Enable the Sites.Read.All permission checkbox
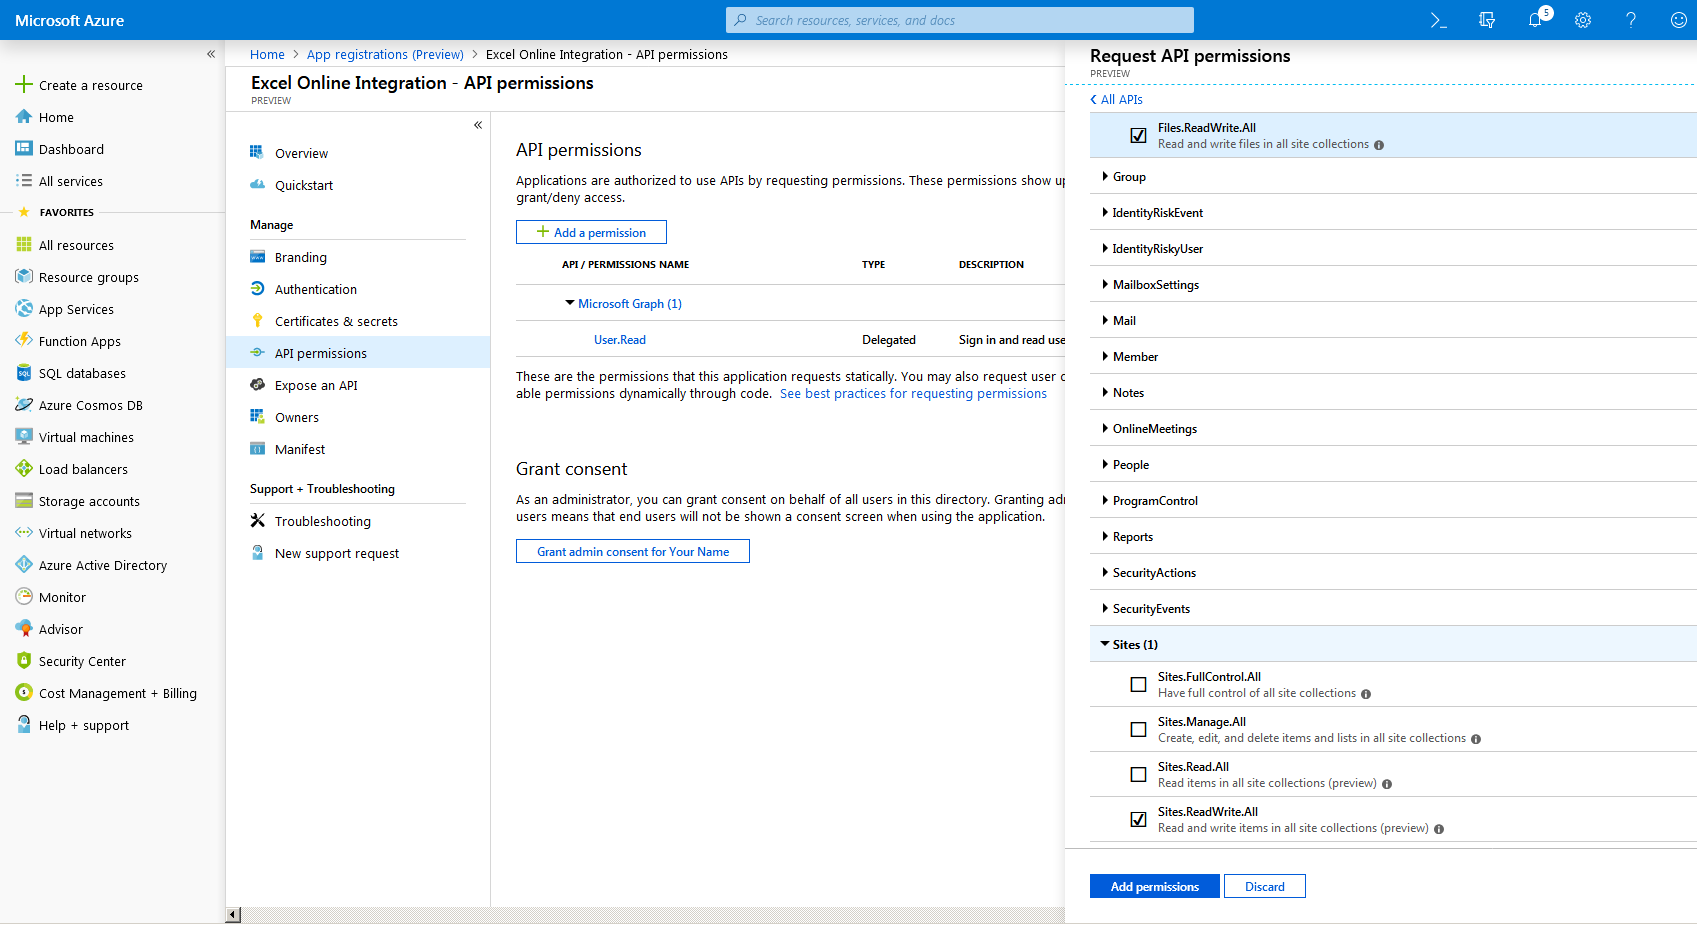The height and width of the screenshot is (925, 1697). click(x=1138, y=775)
